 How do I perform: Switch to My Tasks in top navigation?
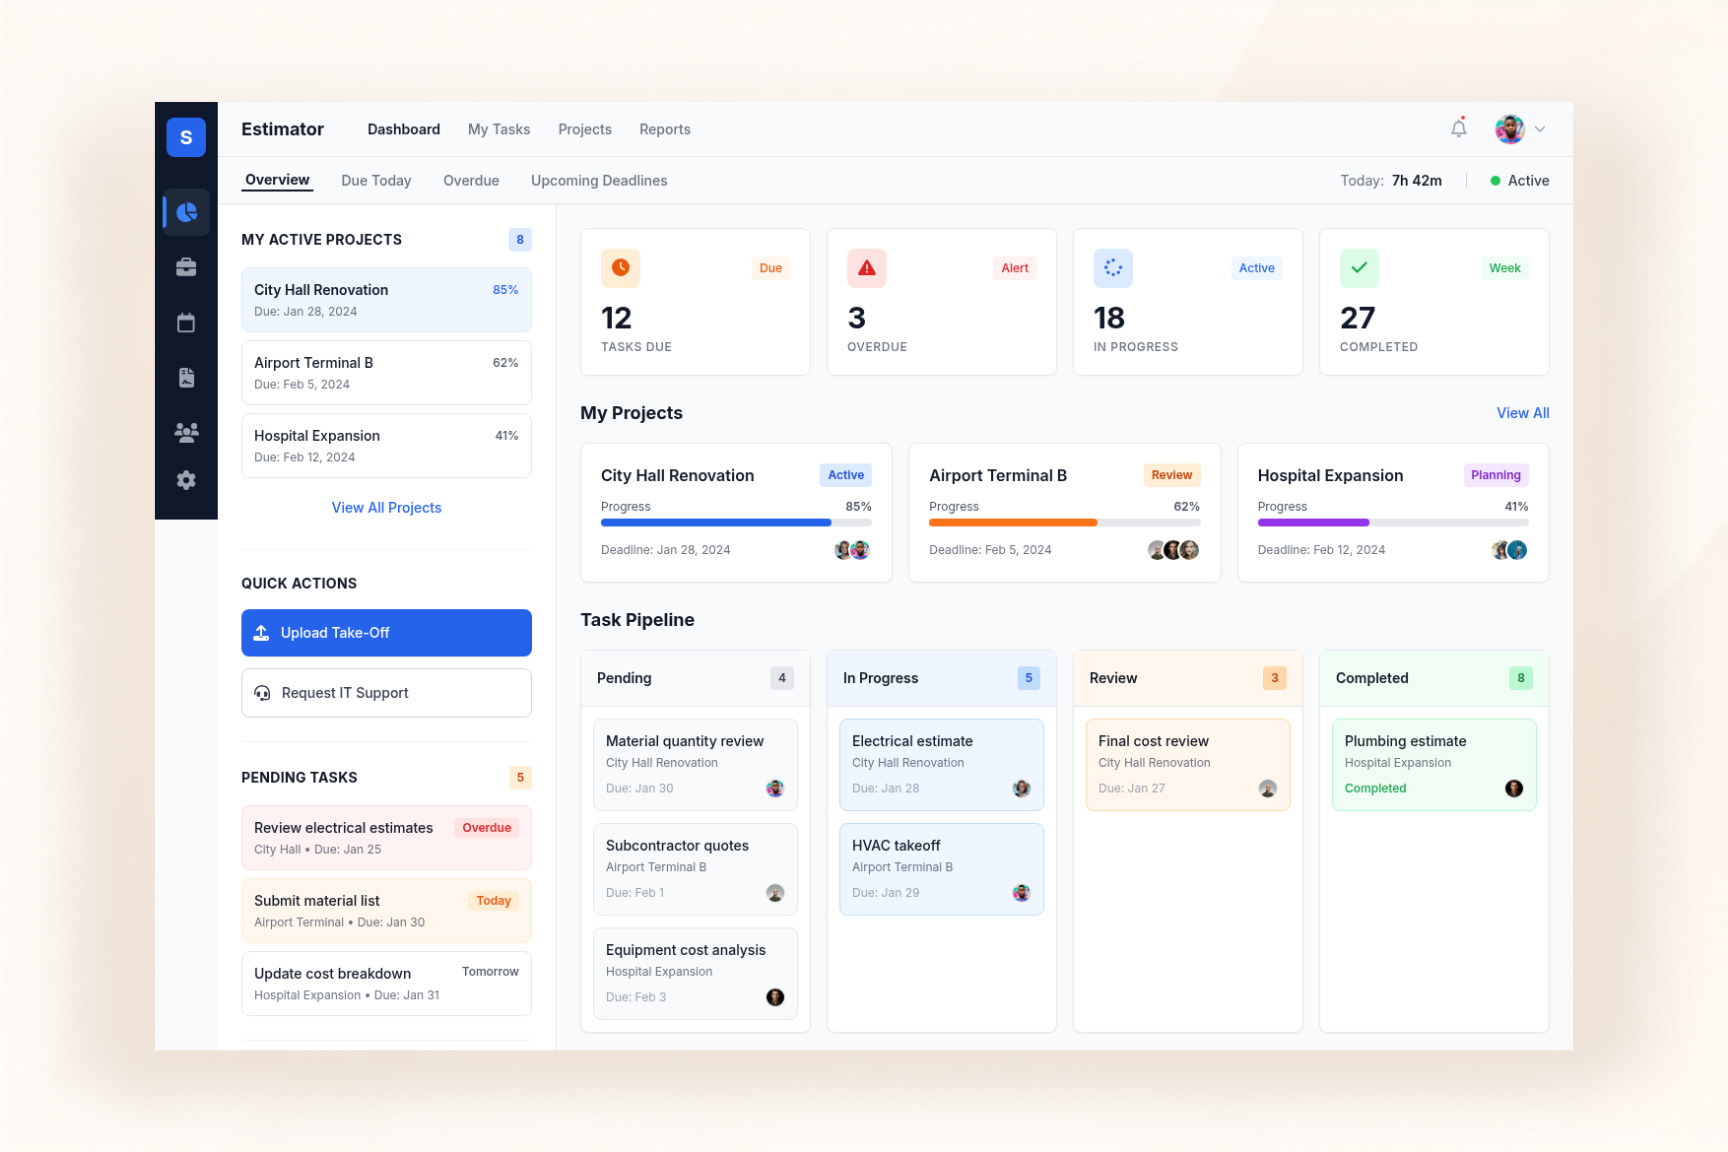[x=499, y=129]
